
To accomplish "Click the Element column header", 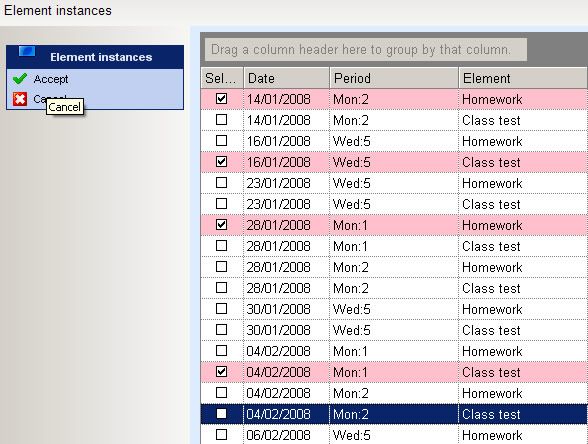I will 523,78.
